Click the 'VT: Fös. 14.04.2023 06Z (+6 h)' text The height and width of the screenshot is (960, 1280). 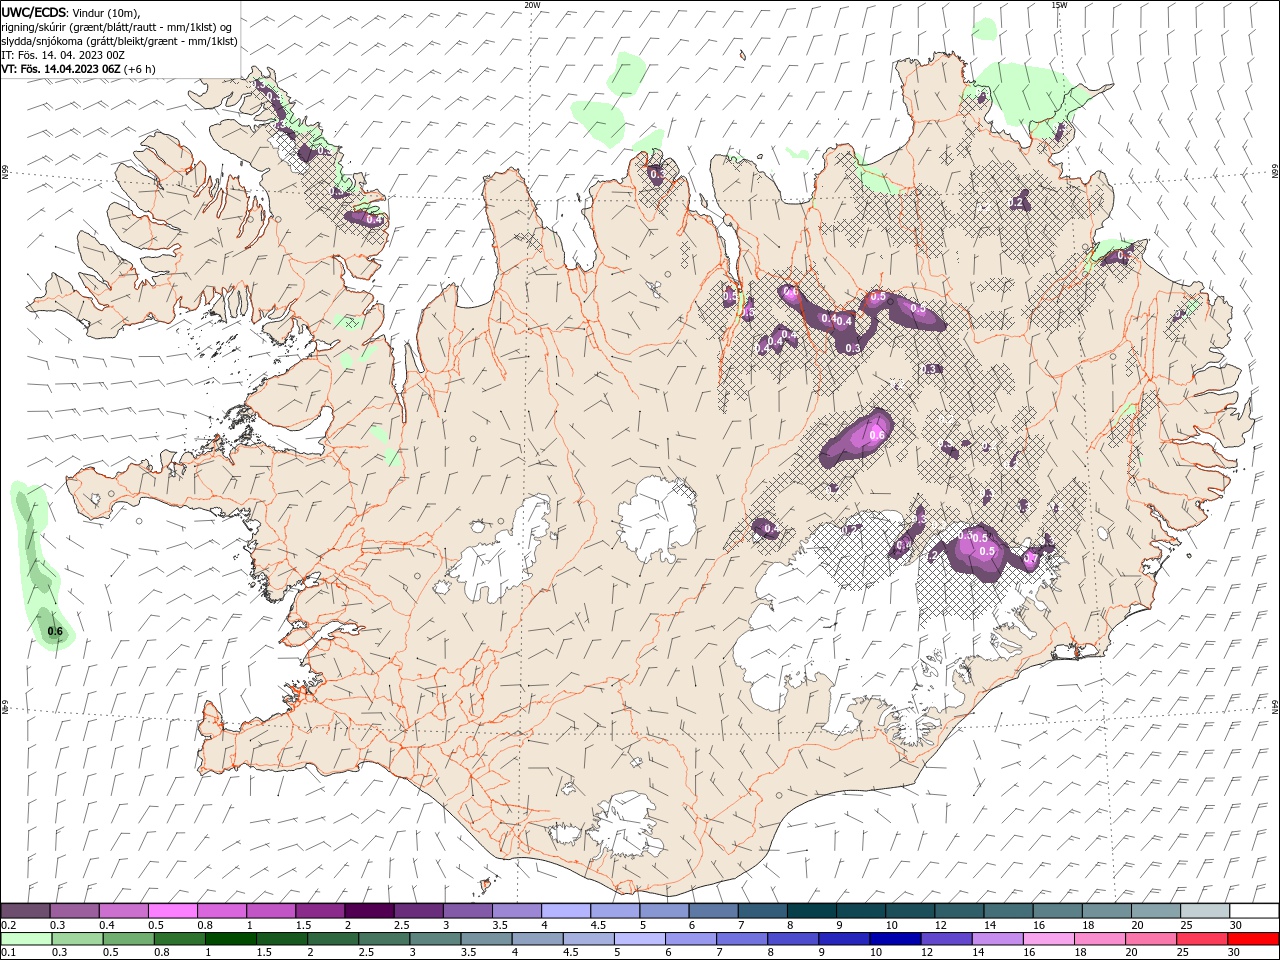tap(78, 69)
